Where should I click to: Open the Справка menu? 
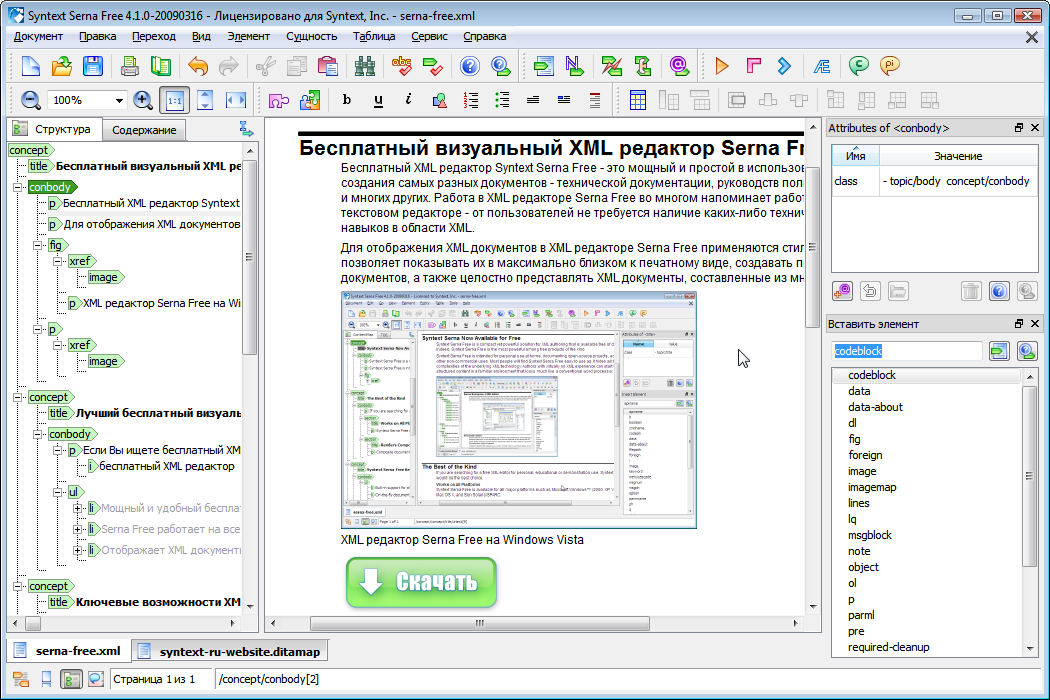(484, 36)
